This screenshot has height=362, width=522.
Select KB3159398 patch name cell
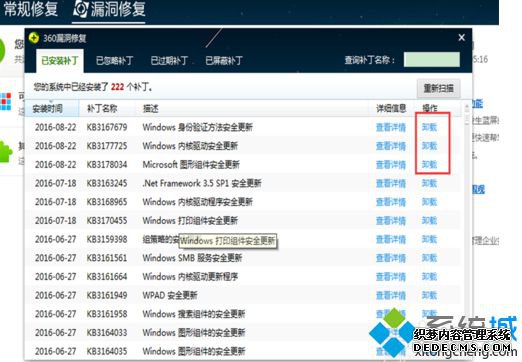[x=107, y=239]
